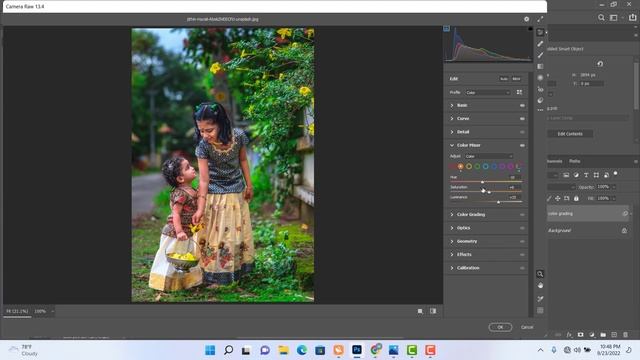Viewport: 640px width, 360px height.
Task: Select the Red Eye removal tool
Action: click(x=540, y=89)
